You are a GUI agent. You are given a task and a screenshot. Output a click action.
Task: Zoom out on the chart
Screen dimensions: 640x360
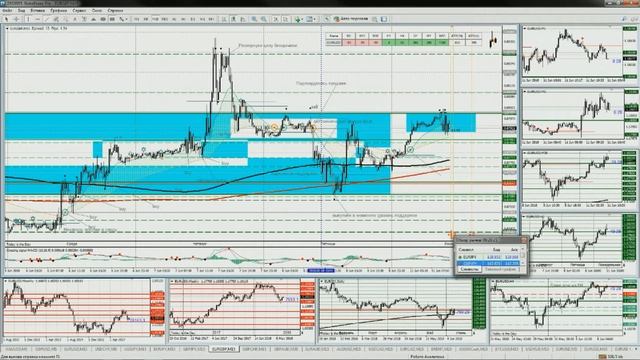coord(264,19)
